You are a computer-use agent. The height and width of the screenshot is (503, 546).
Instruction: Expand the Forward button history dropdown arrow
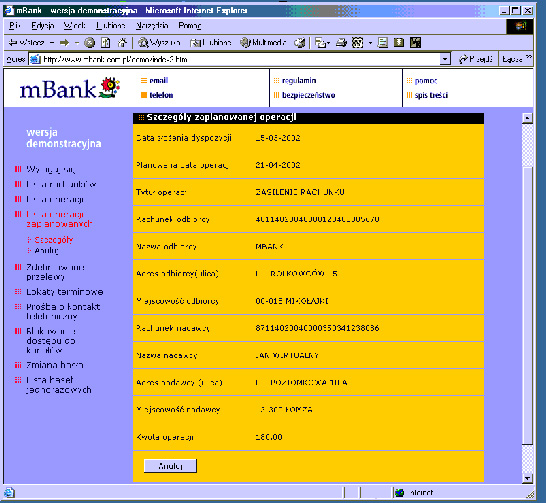(77, 43)
